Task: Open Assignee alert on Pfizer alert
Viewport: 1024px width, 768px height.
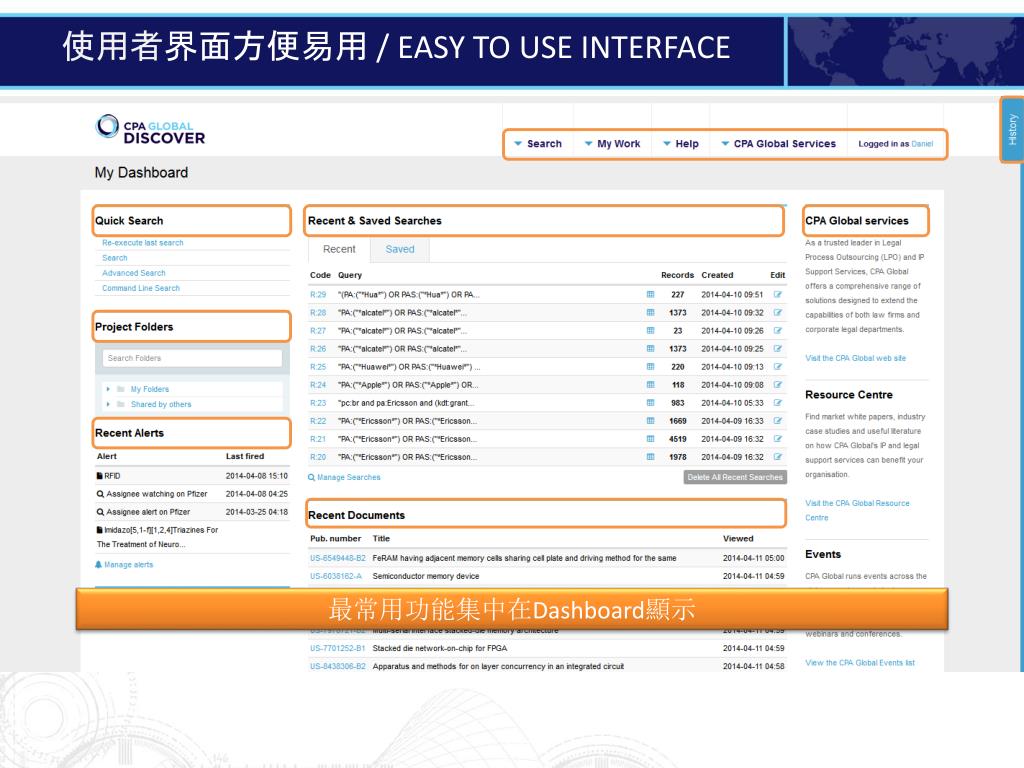Action: (x=144, y=512)
